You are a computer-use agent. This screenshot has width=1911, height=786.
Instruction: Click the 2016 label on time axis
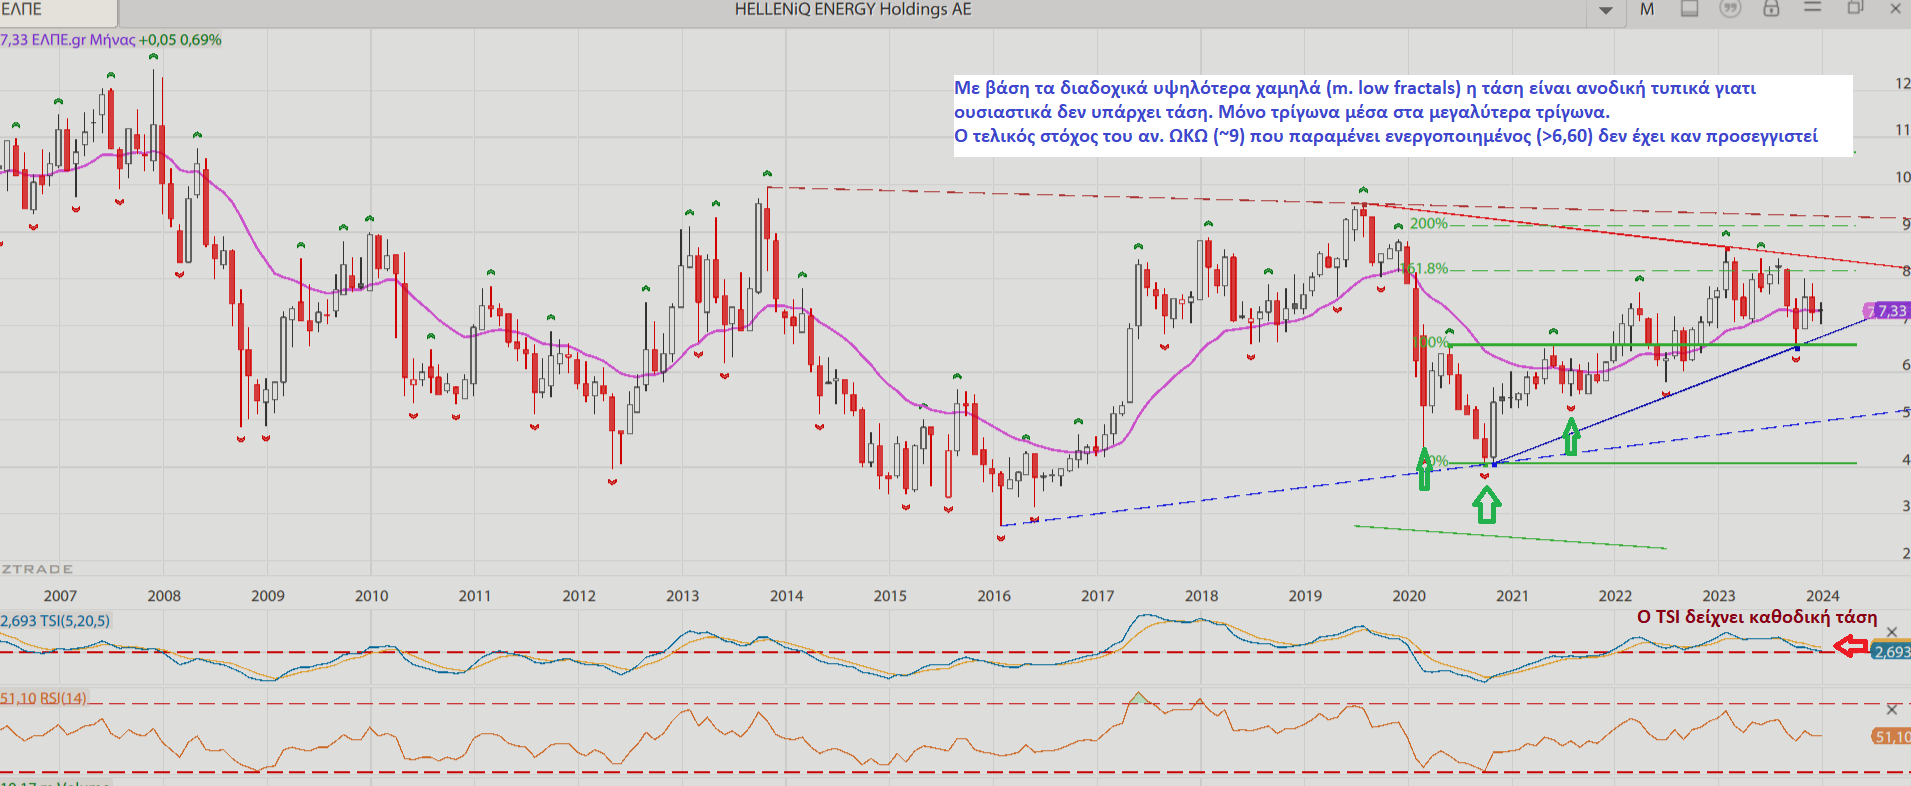[994, 596]
